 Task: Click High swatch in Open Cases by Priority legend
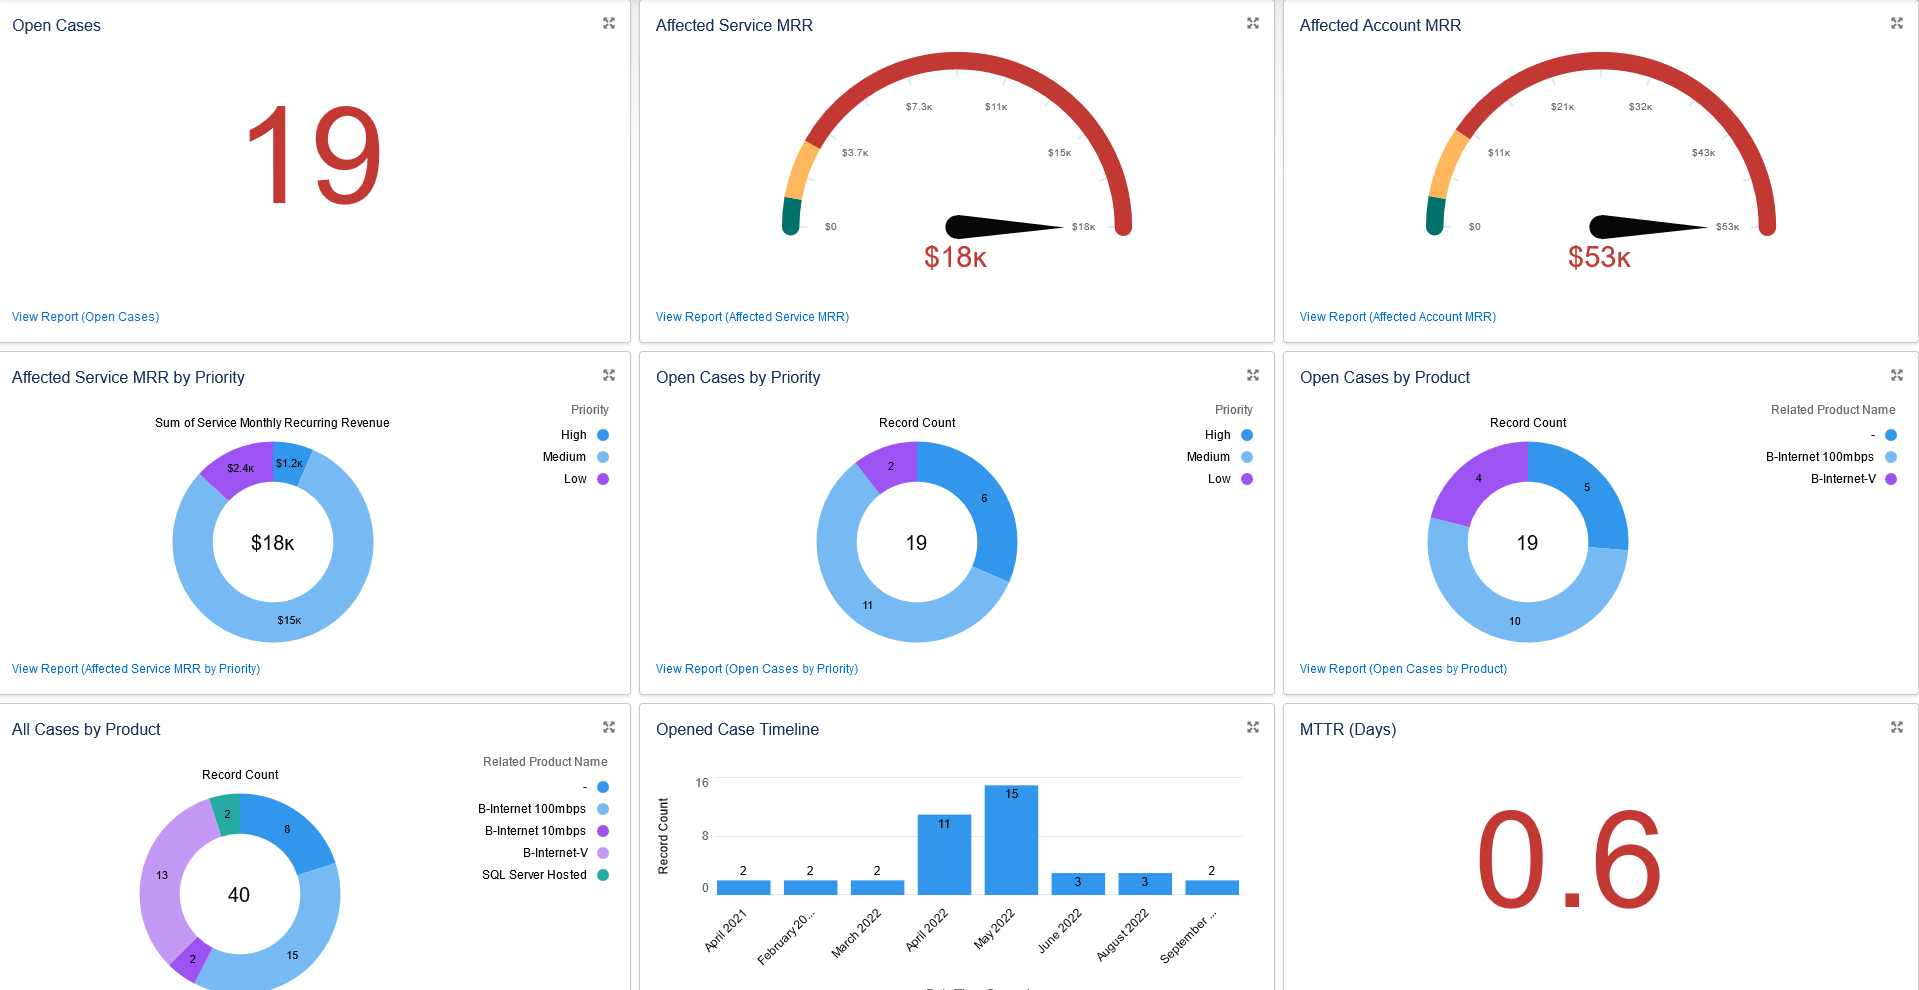pos(1247,435)
